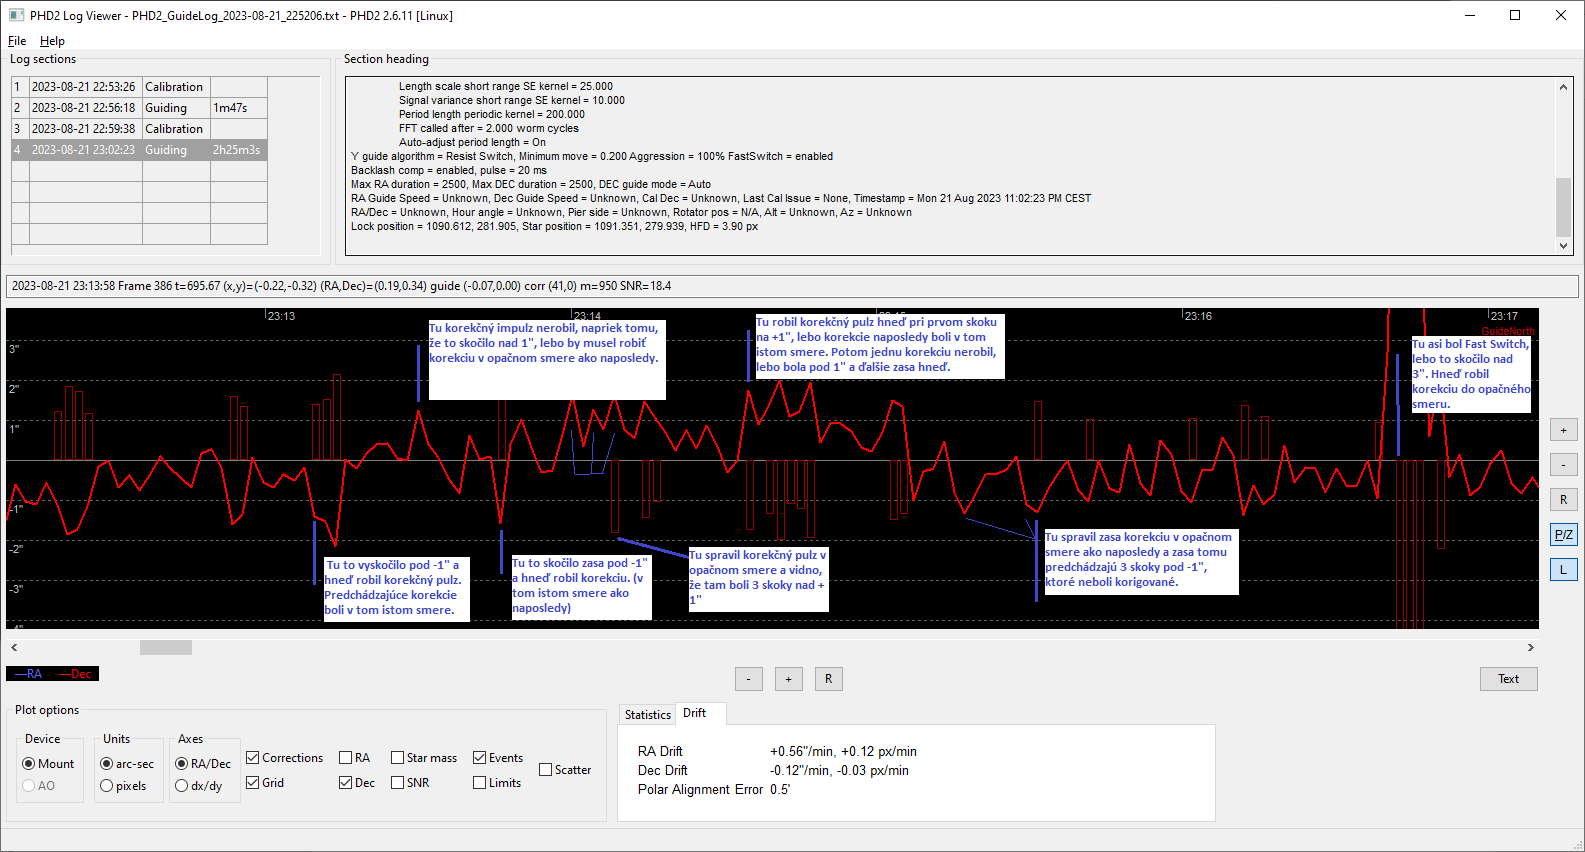Click the graph scroll-left arrow

tap(14, 648)
